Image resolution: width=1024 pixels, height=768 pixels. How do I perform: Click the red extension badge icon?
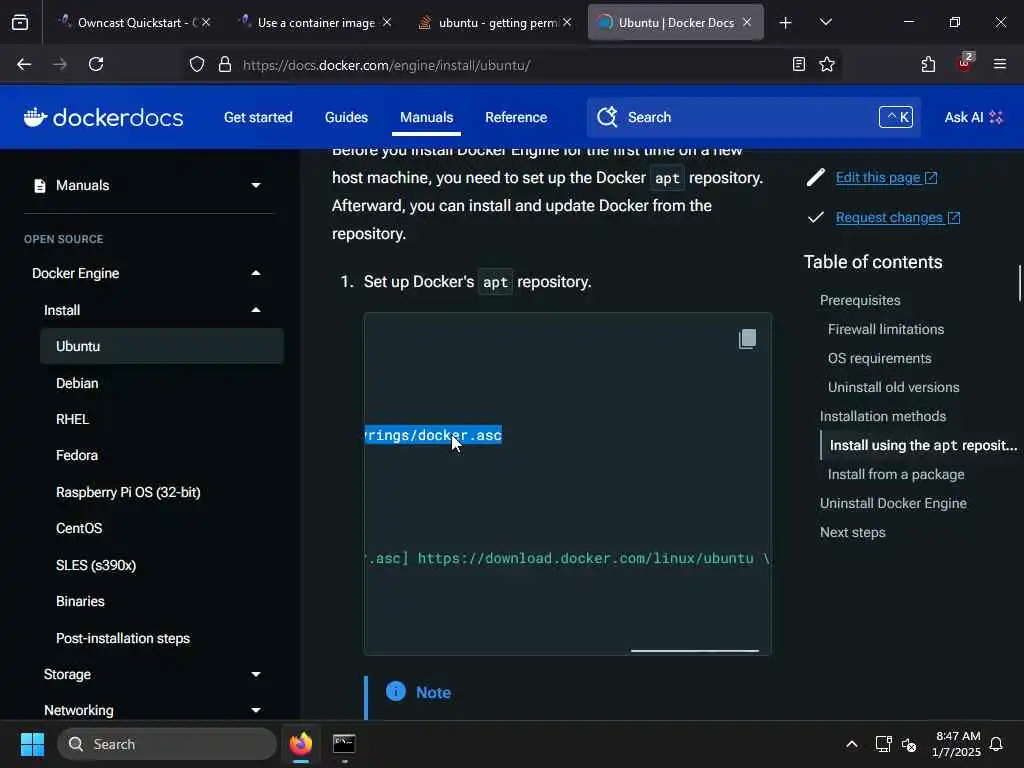(x=965, y=63)
